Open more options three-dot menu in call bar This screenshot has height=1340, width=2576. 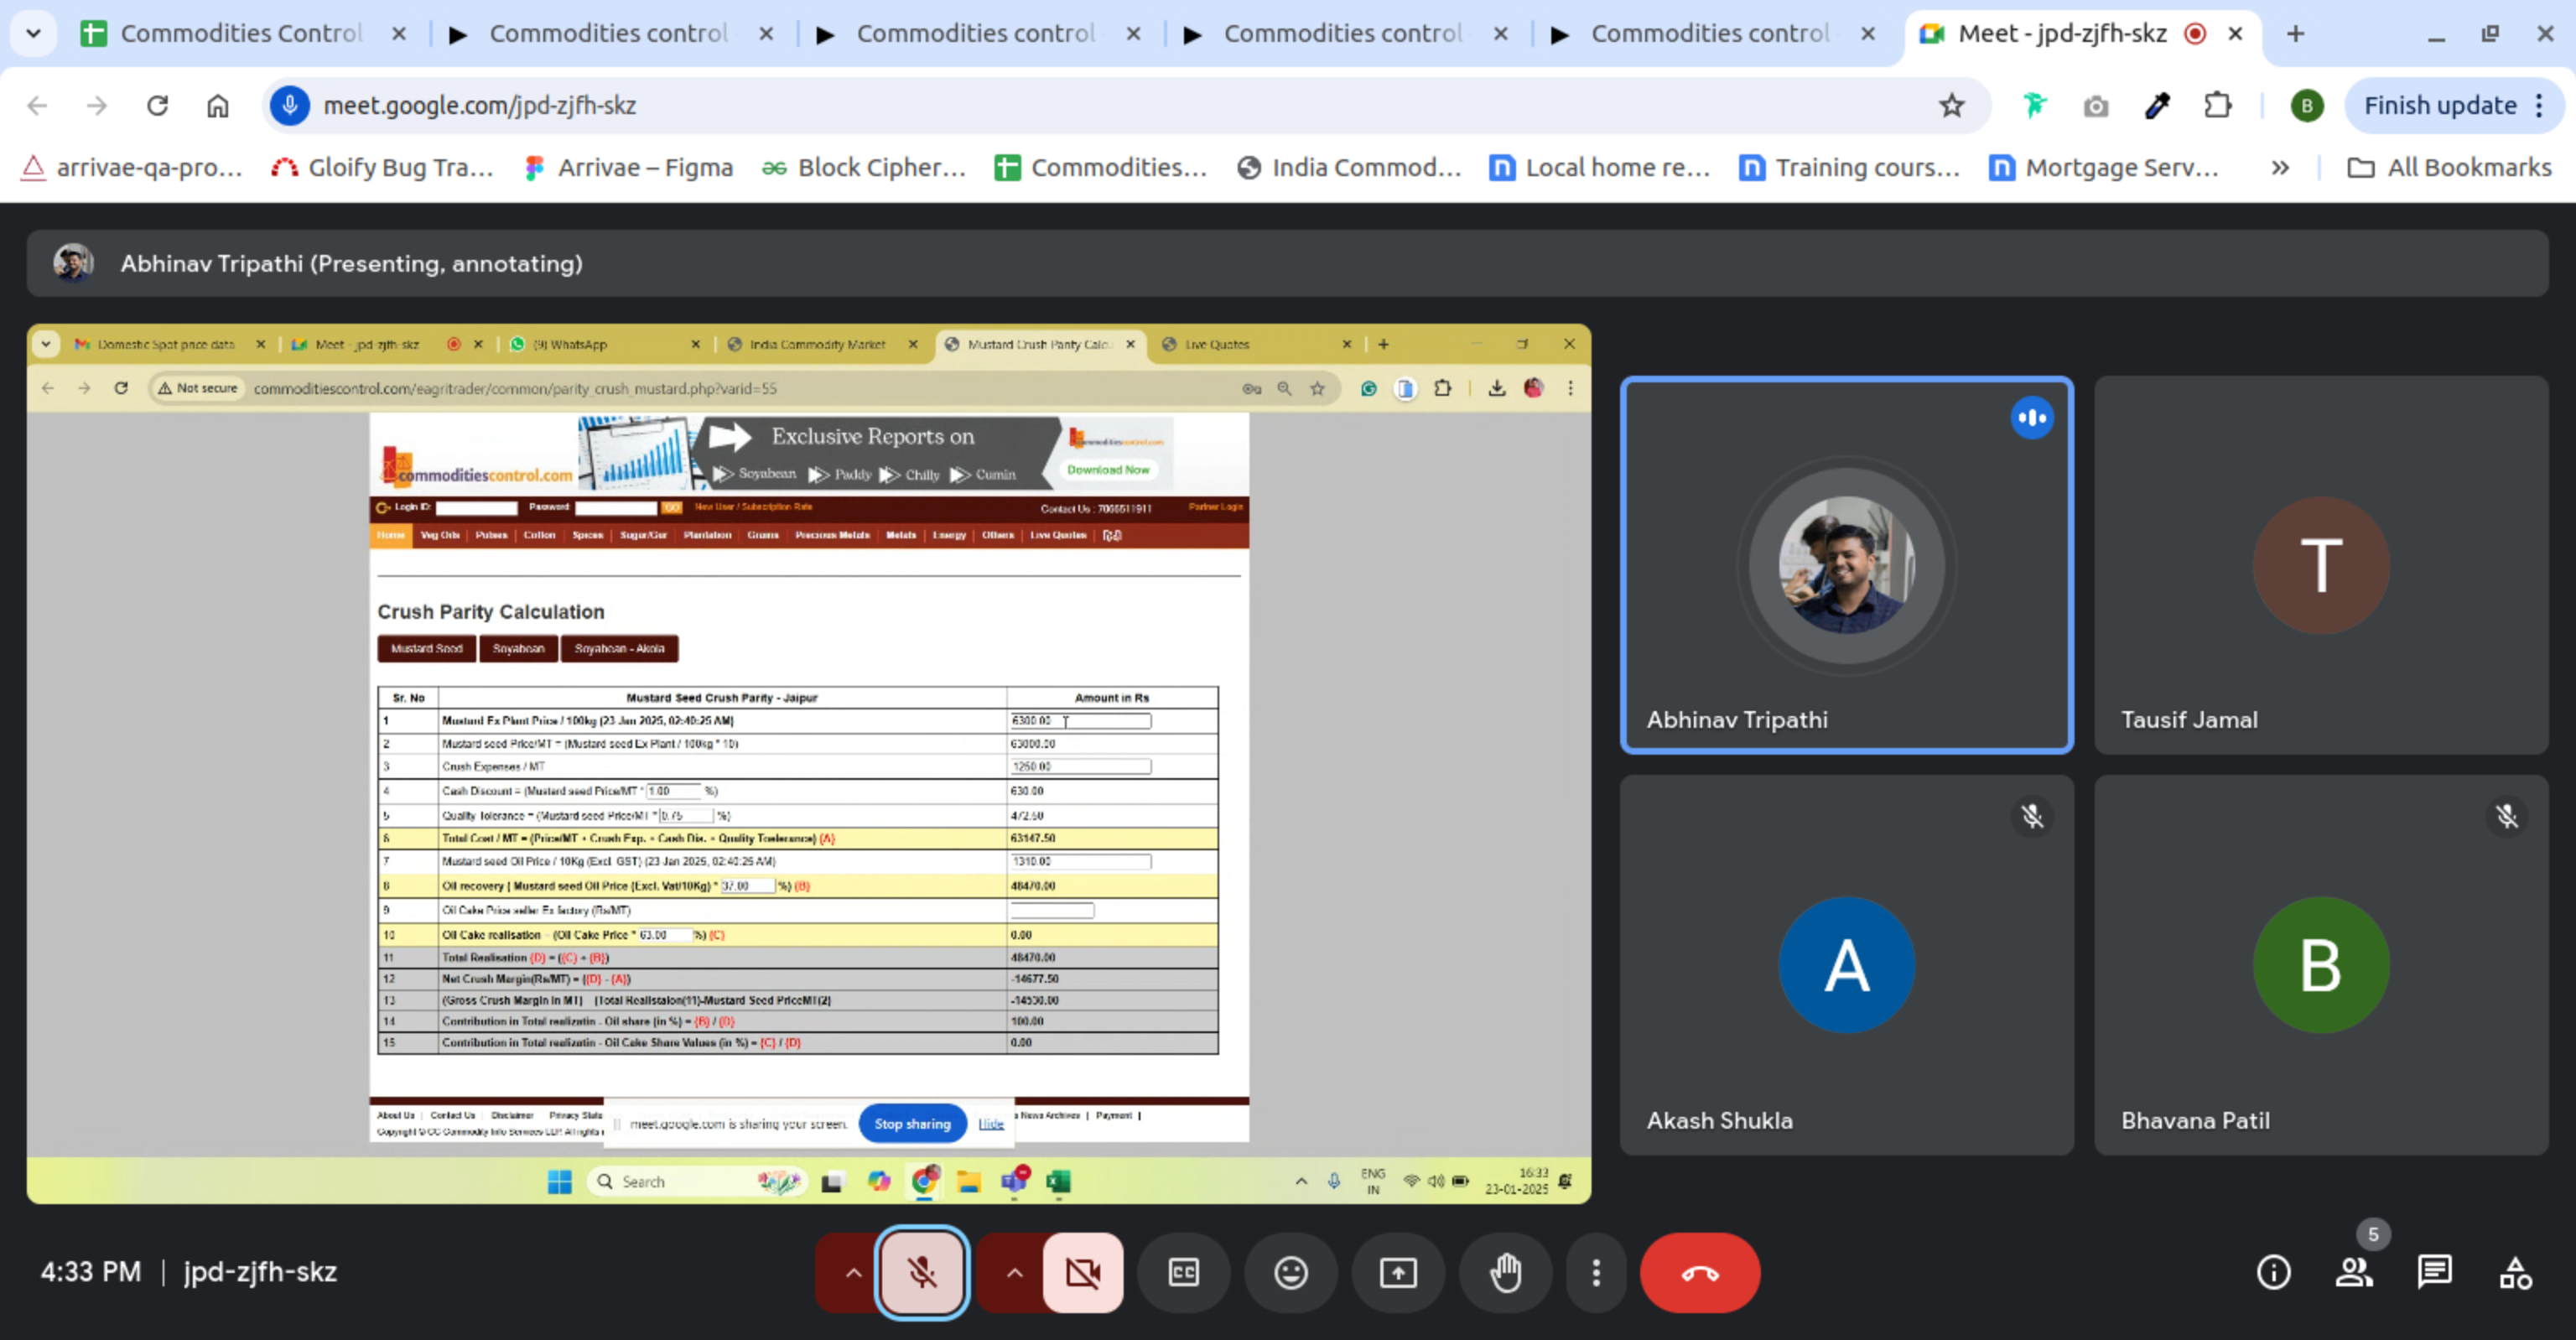point(1596,1272)
